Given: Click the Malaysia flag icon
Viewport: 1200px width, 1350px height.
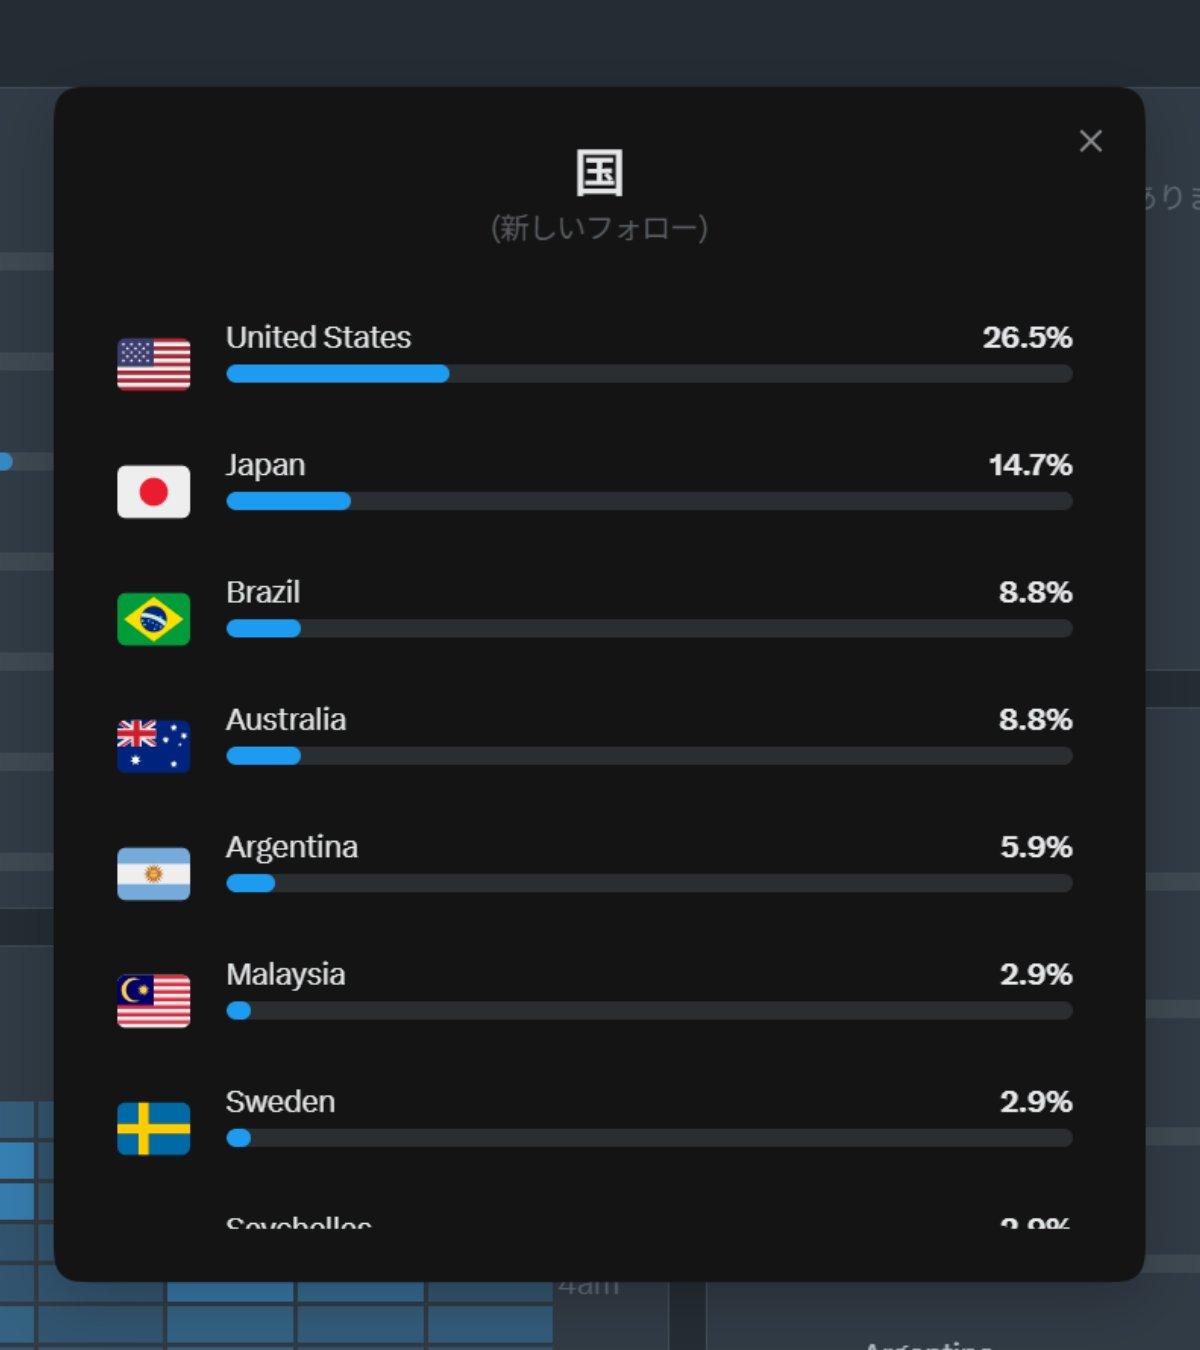Looking at the screenshot, I should point(153,1001).
